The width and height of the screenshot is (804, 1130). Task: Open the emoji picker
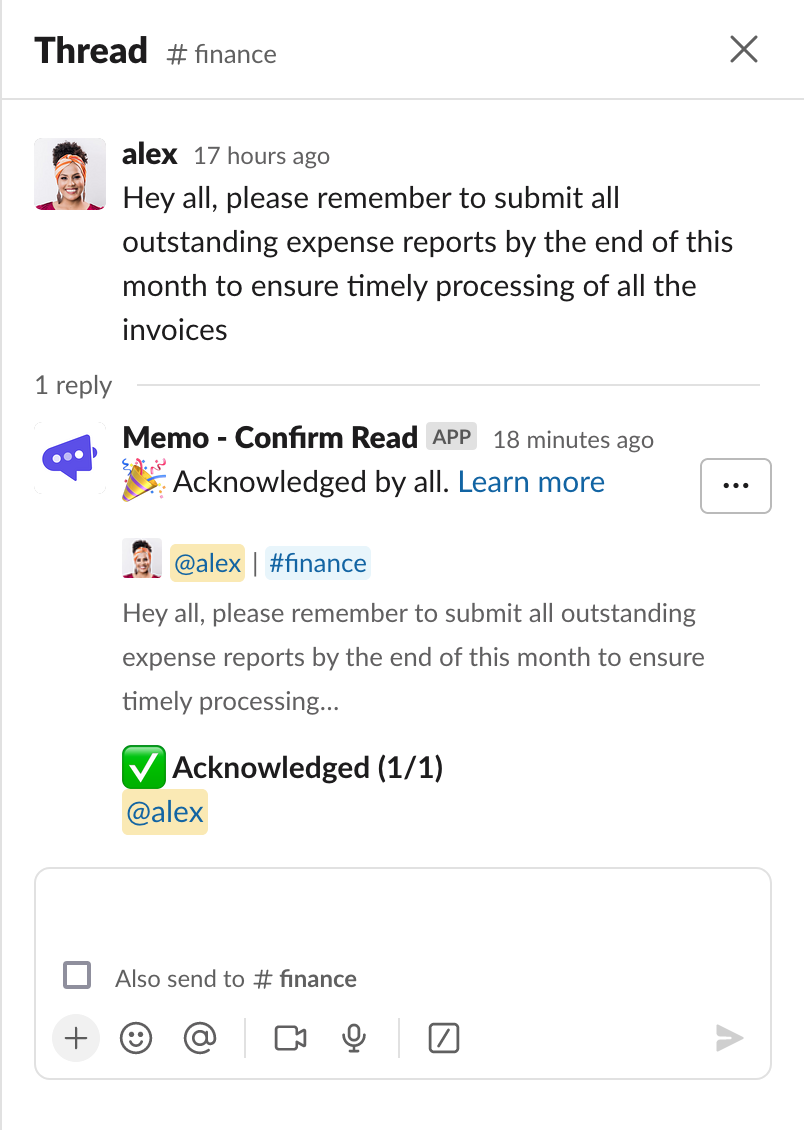pyautogui.click(x=136, y=1039)
